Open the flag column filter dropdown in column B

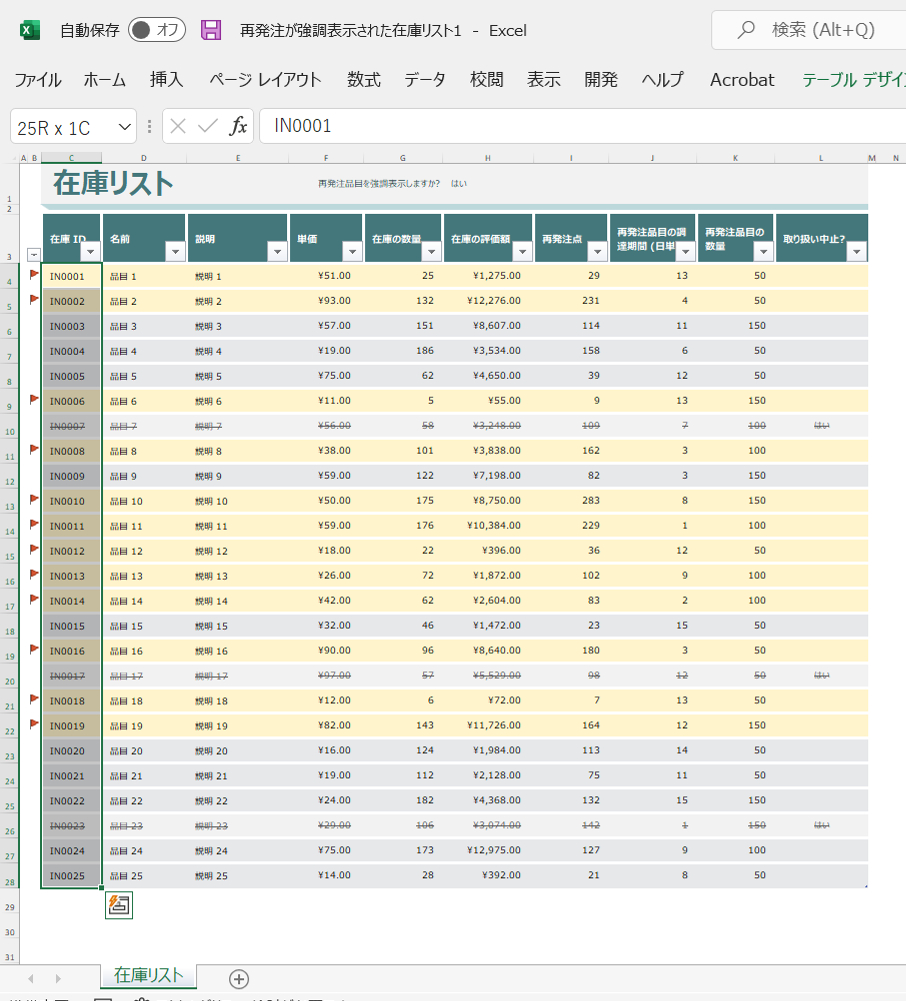(x=34, y=255)
